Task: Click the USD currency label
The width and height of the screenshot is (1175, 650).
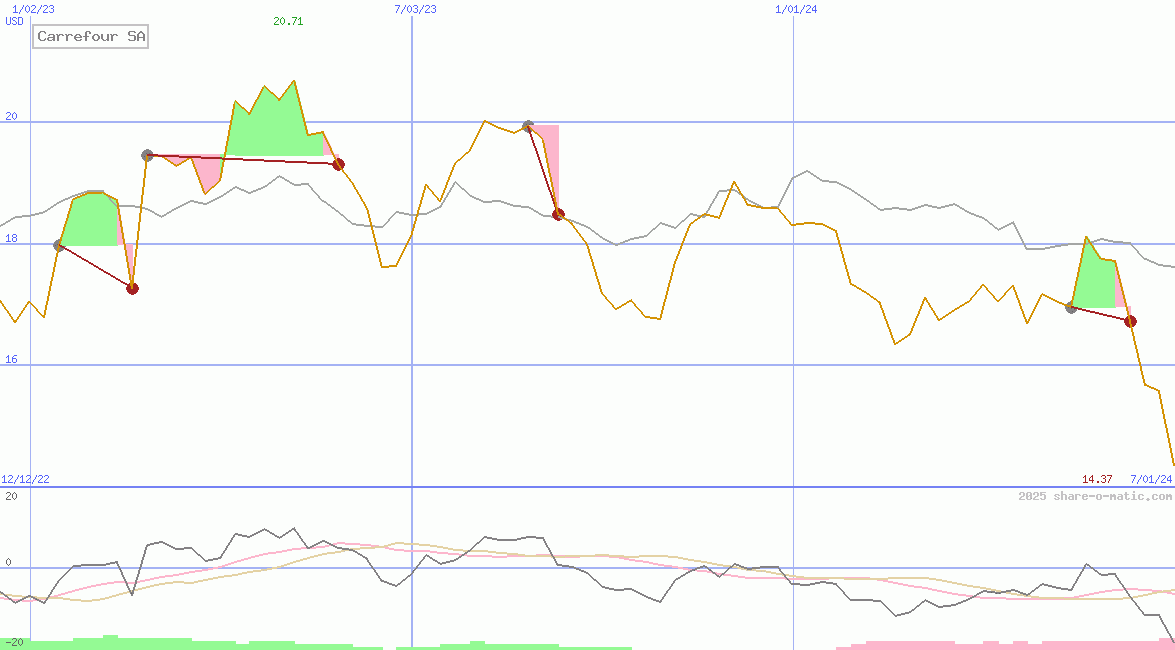Action: [x=15, y=21]
